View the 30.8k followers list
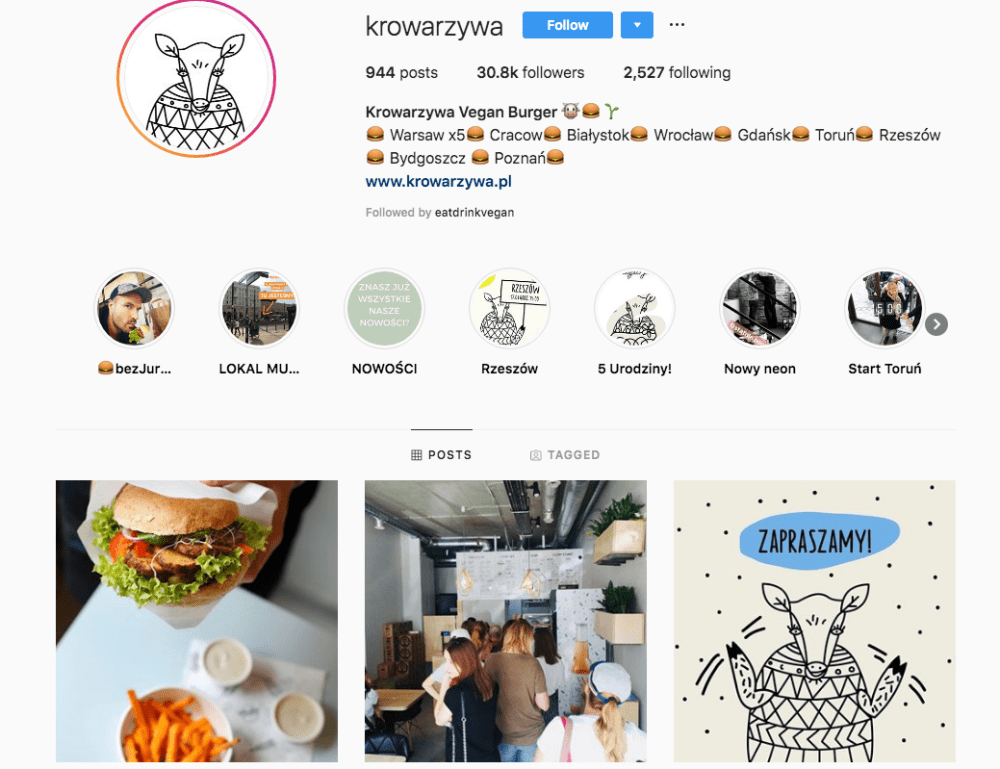This screenshot has width=1000, height=769. pos(531,73)
